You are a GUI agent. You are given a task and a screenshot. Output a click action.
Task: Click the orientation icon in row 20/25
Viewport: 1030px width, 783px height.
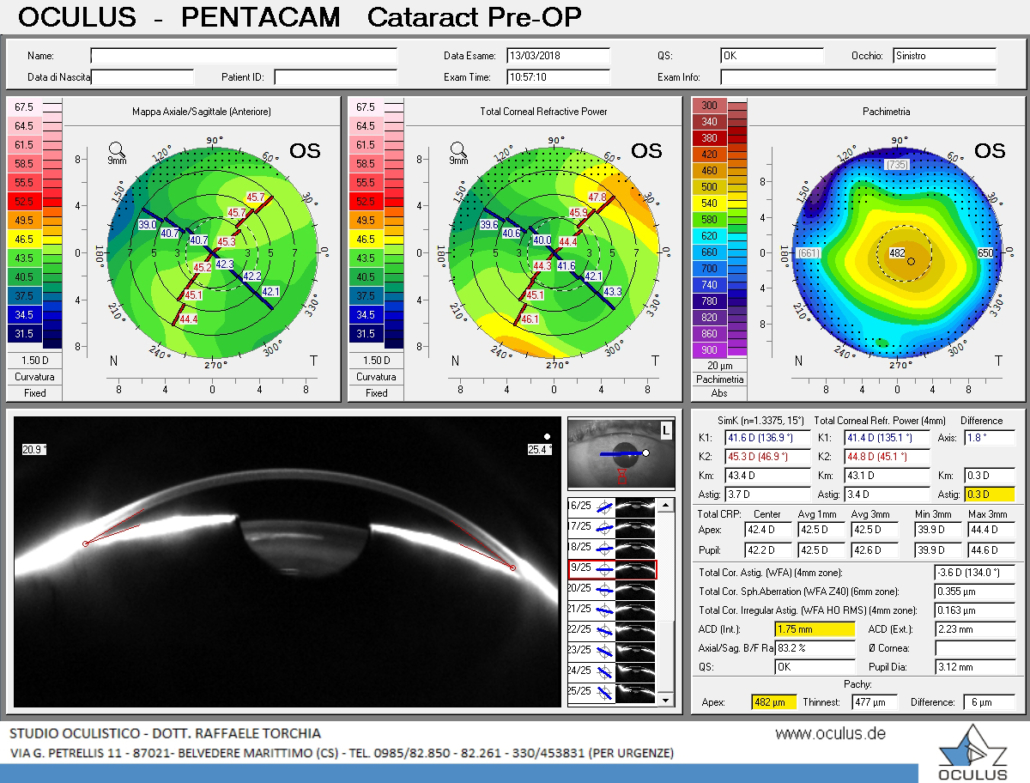point(604,589)
